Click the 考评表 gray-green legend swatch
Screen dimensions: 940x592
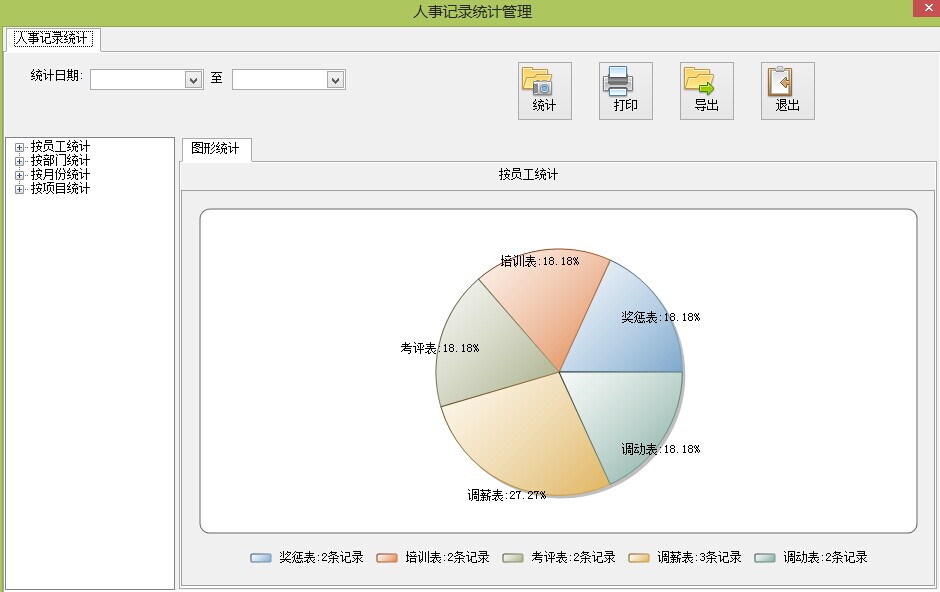pos(512,558)
